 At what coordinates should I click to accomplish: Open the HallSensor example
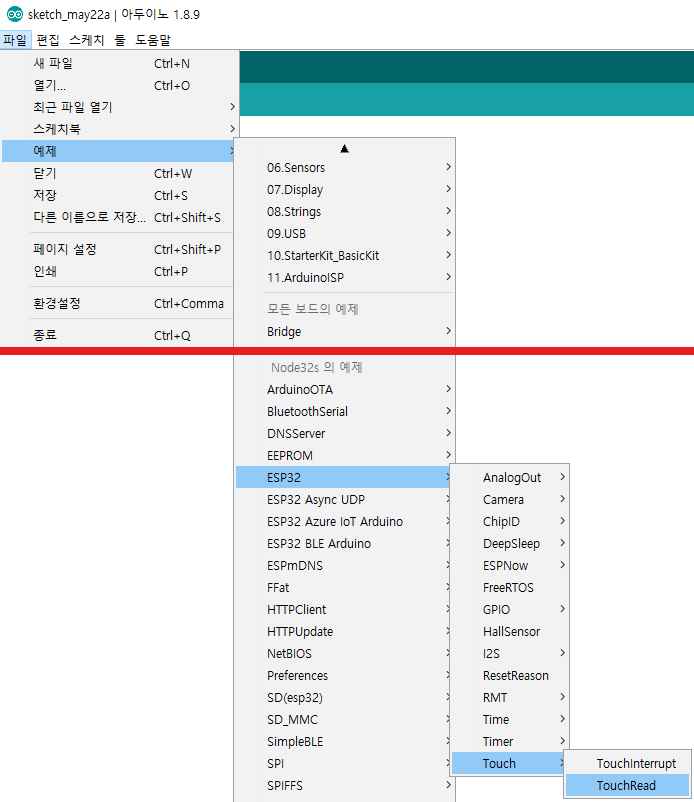pyautogui.click(x=509, y=632)
